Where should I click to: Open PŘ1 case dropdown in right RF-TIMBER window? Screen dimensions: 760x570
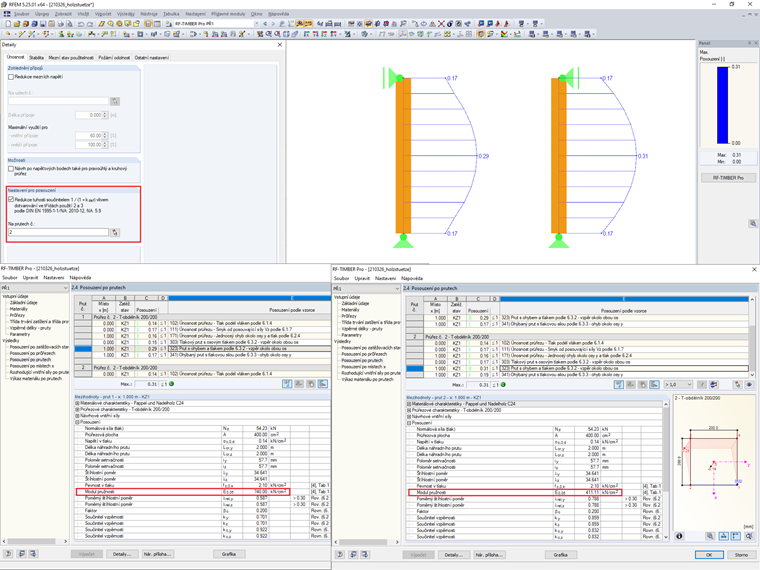point(397,288)
